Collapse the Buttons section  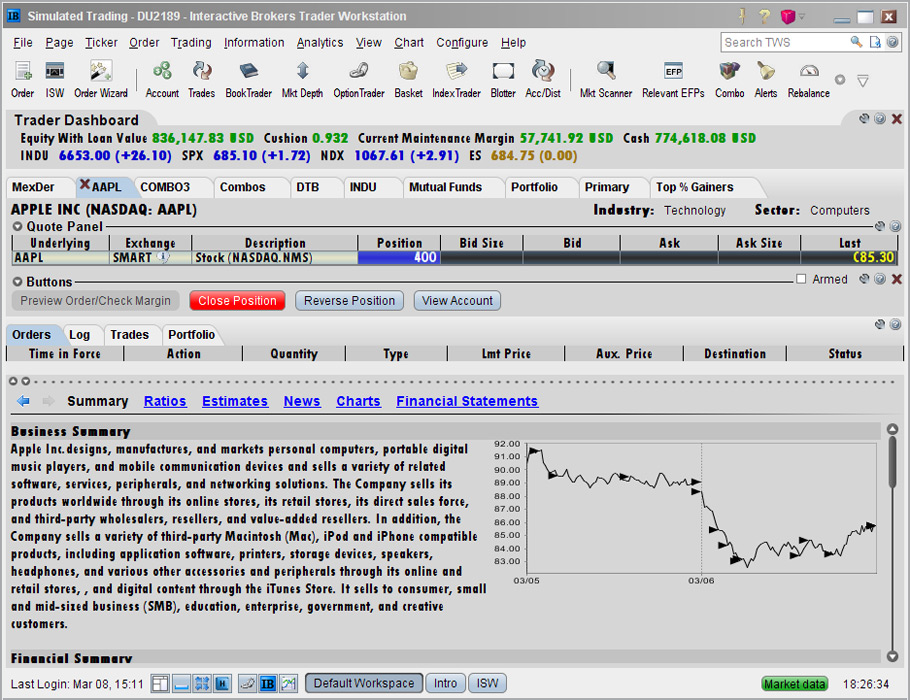click(17, 282)
